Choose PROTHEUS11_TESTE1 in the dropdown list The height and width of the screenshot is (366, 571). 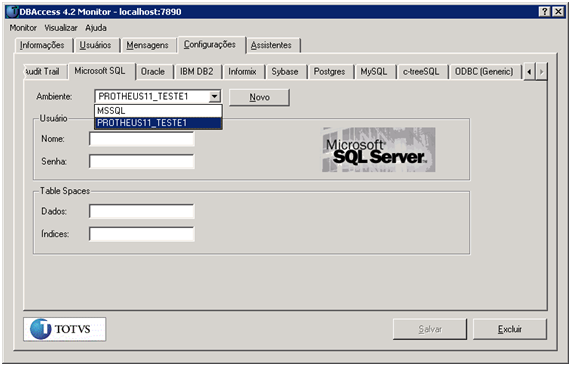click(x=158, y=123)
